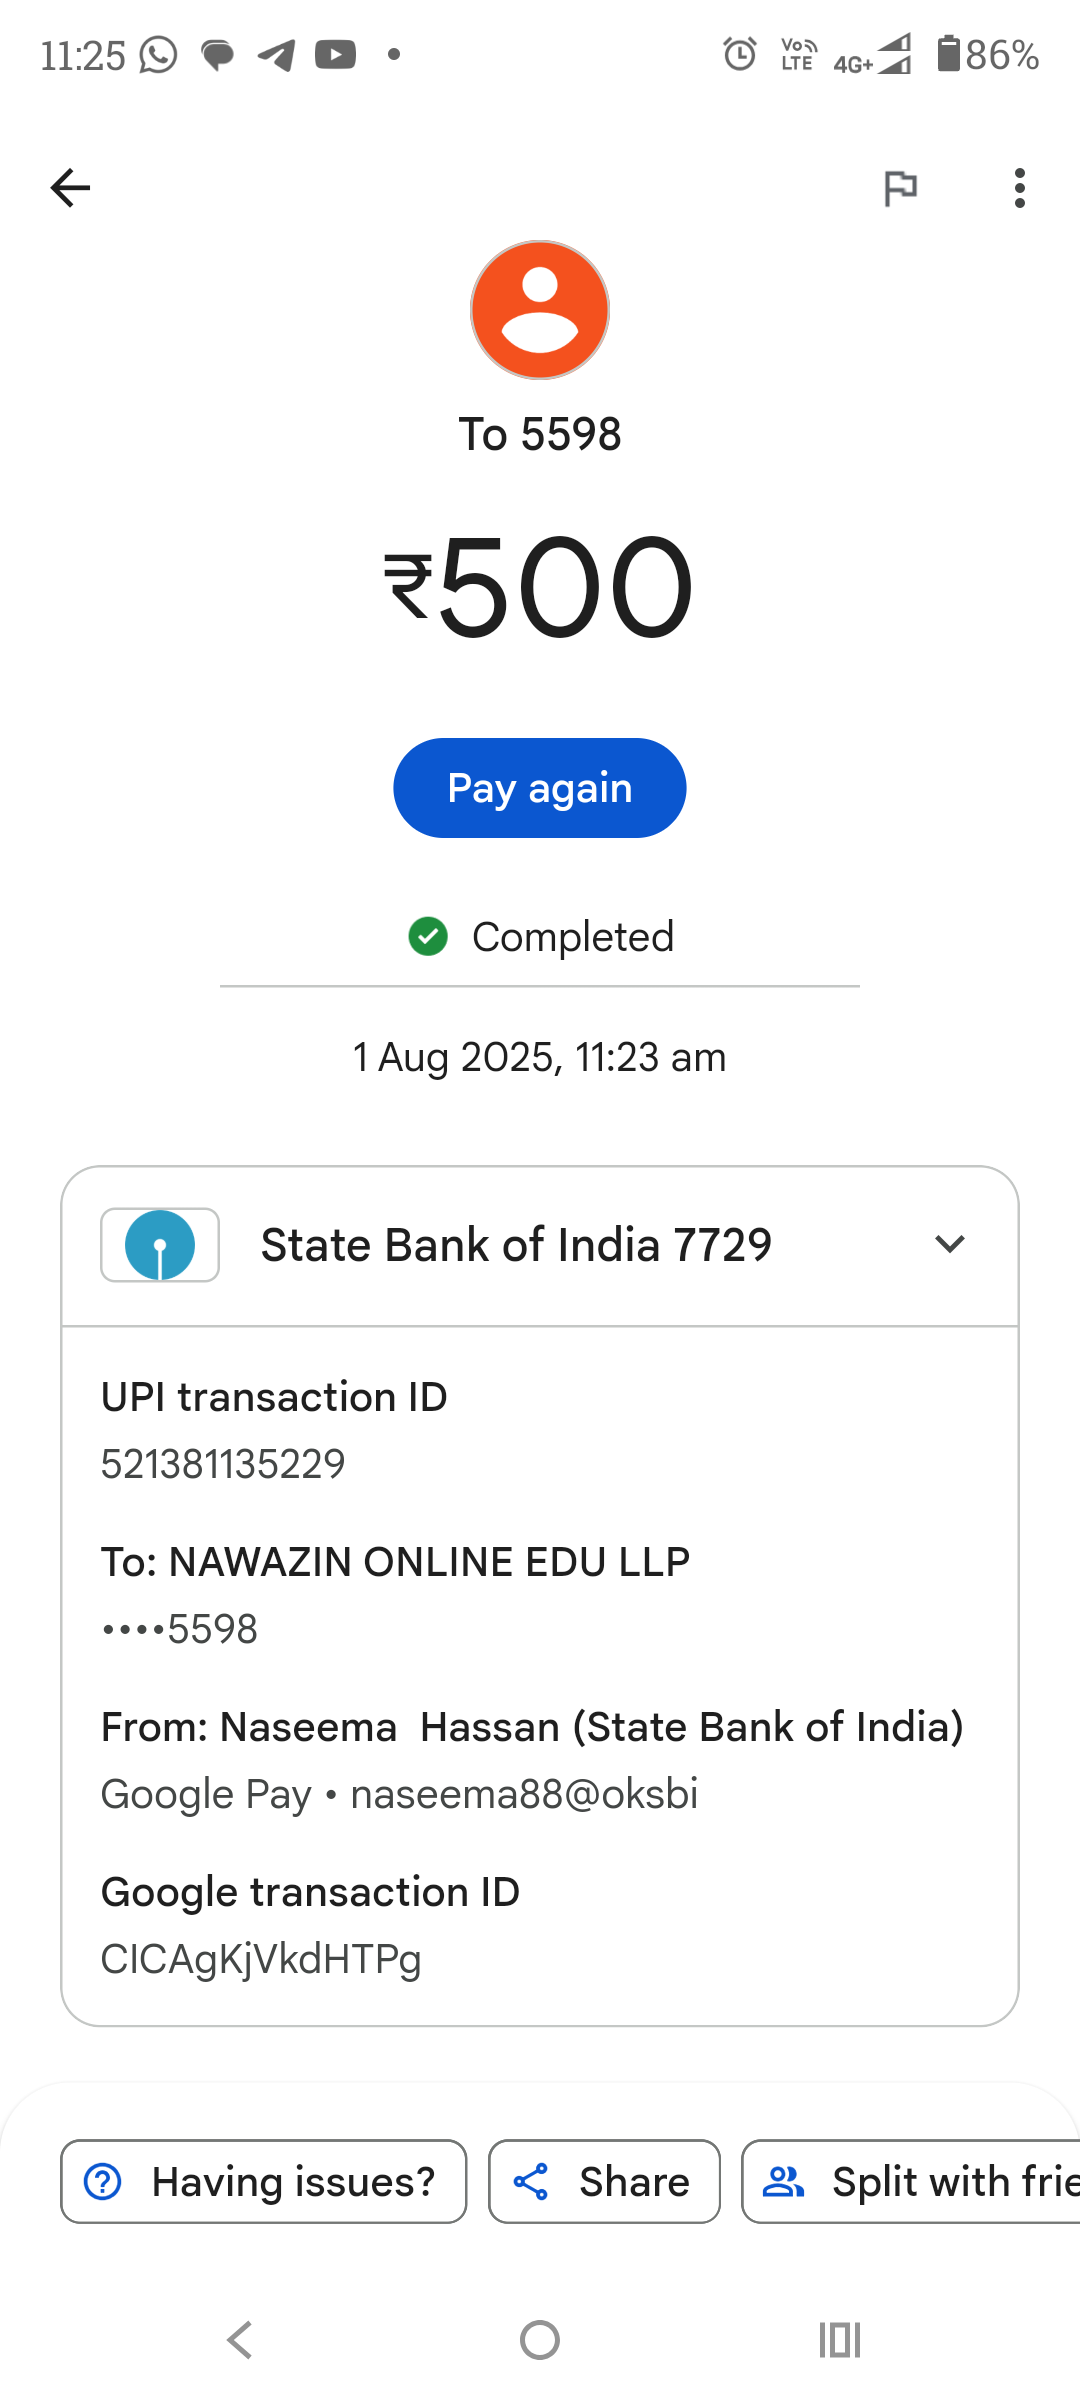Screen dimensions: 1080x2400
Task: Tap the Android home navigation button
Action: pyautogui.click(x=540, y=2340)
